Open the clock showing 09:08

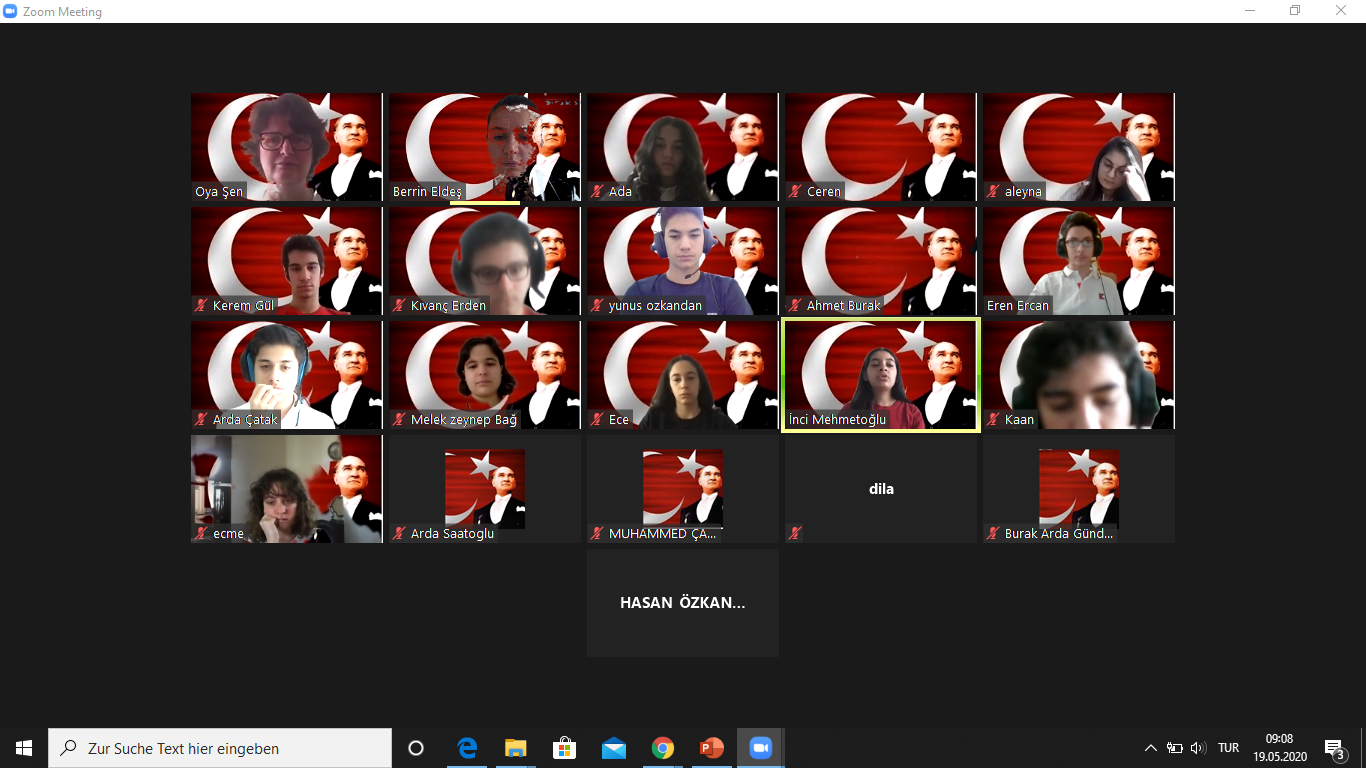(x=1280, y=748)
